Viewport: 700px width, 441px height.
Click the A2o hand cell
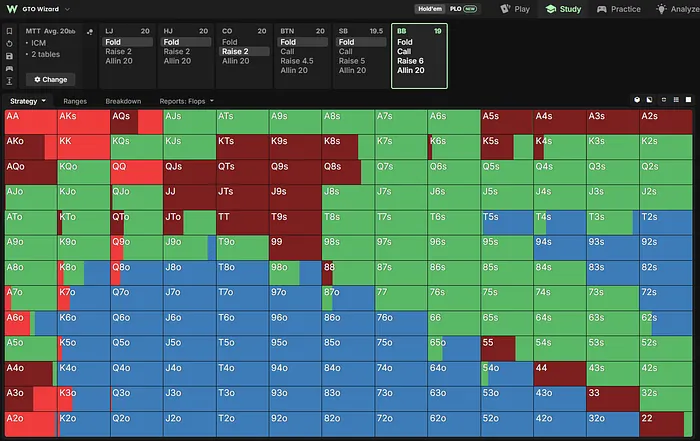tap(31, 424)
